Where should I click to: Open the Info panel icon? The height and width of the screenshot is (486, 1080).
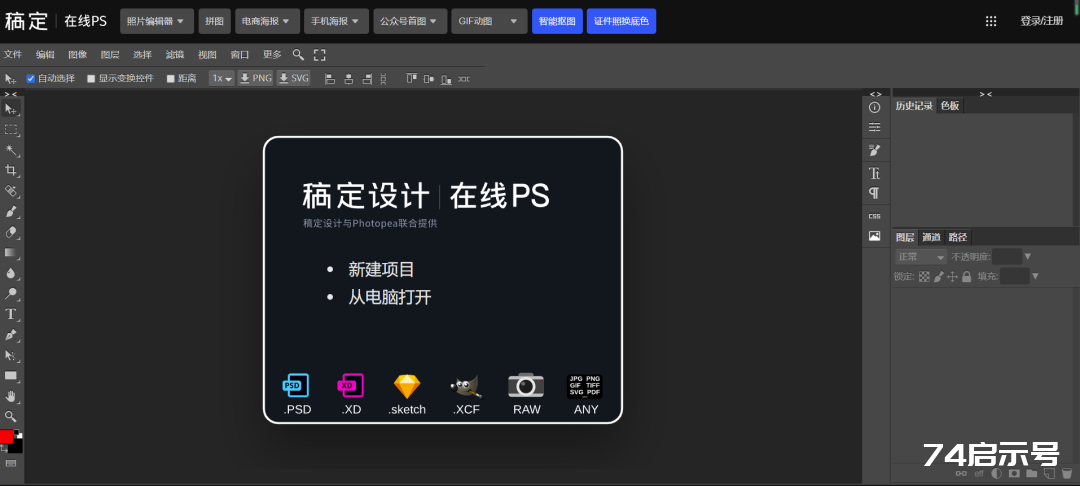[875, 107]
